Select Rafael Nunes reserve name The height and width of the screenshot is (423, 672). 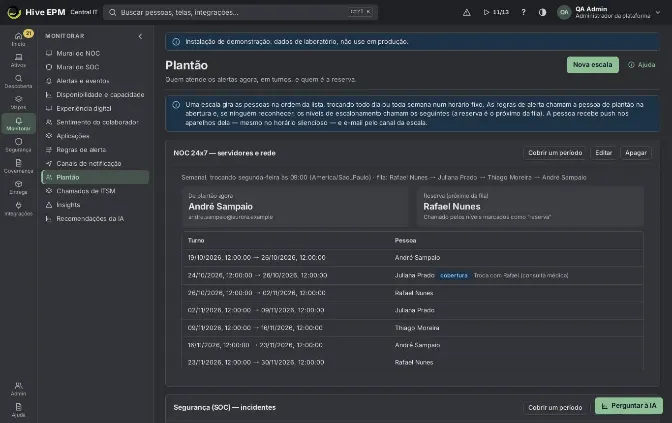pyautogui.click(x=452, y=207)
